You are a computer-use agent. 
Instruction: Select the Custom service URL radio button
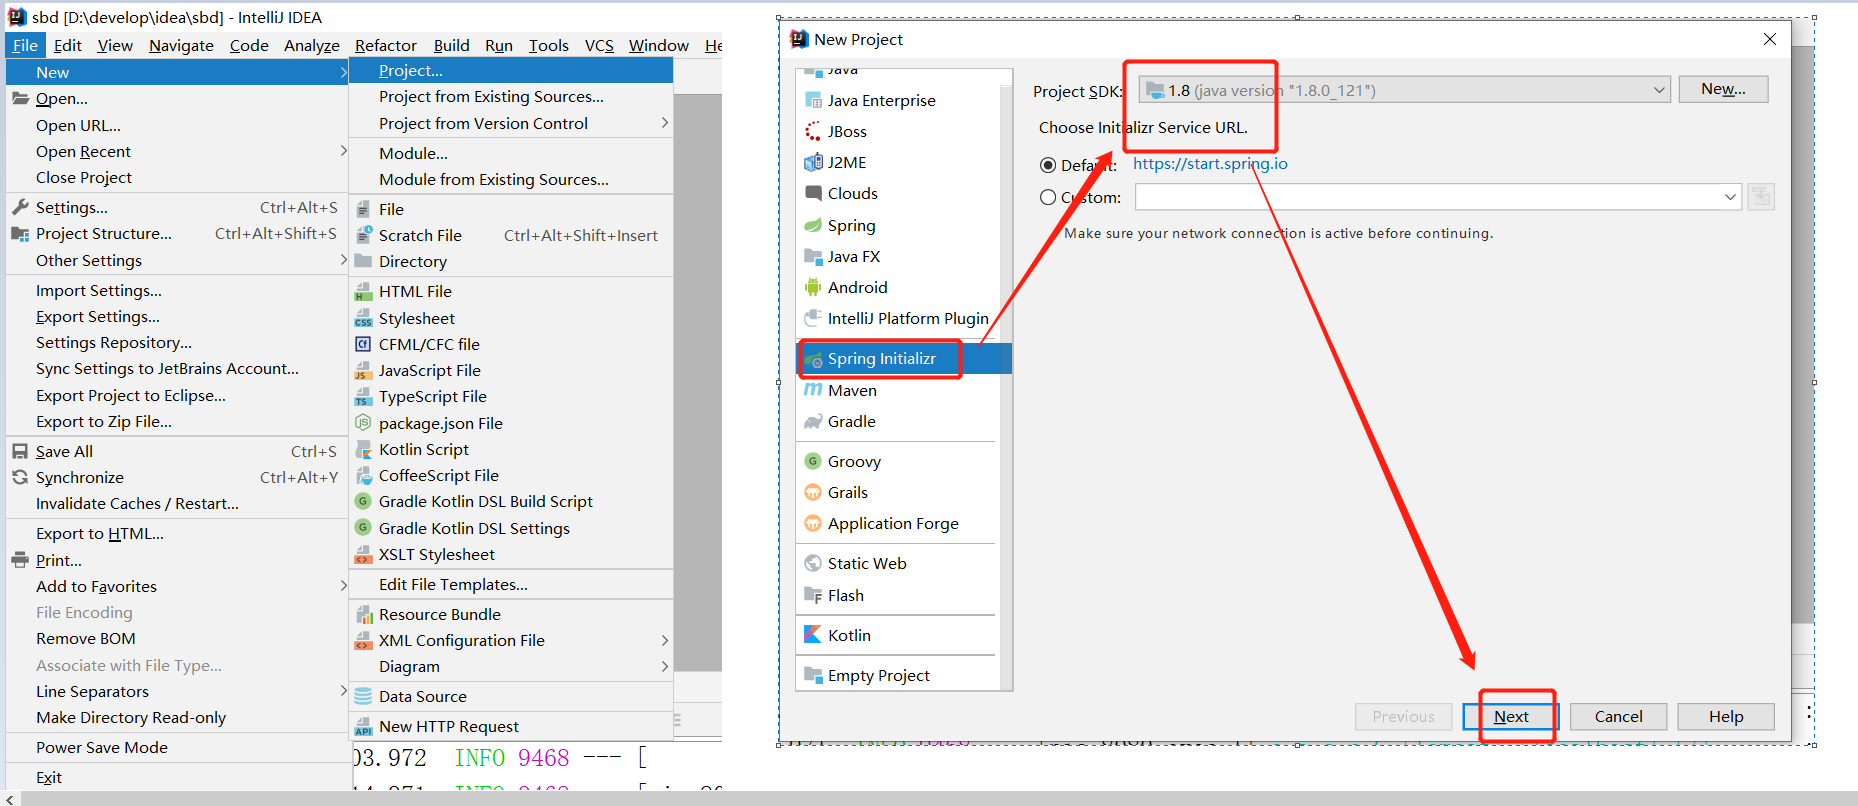1048,197
